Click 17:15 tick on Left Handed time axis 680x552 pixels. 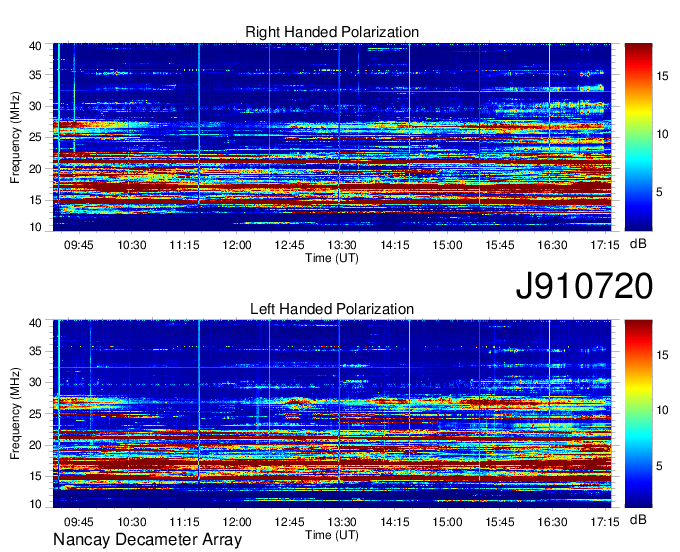[x=605, y=522]
